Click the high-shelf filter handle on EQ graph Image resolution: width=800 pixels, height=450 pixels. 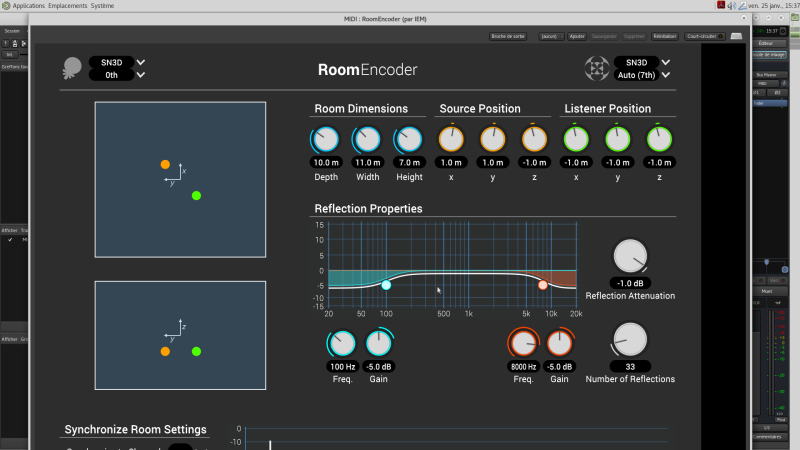point(543,285)
